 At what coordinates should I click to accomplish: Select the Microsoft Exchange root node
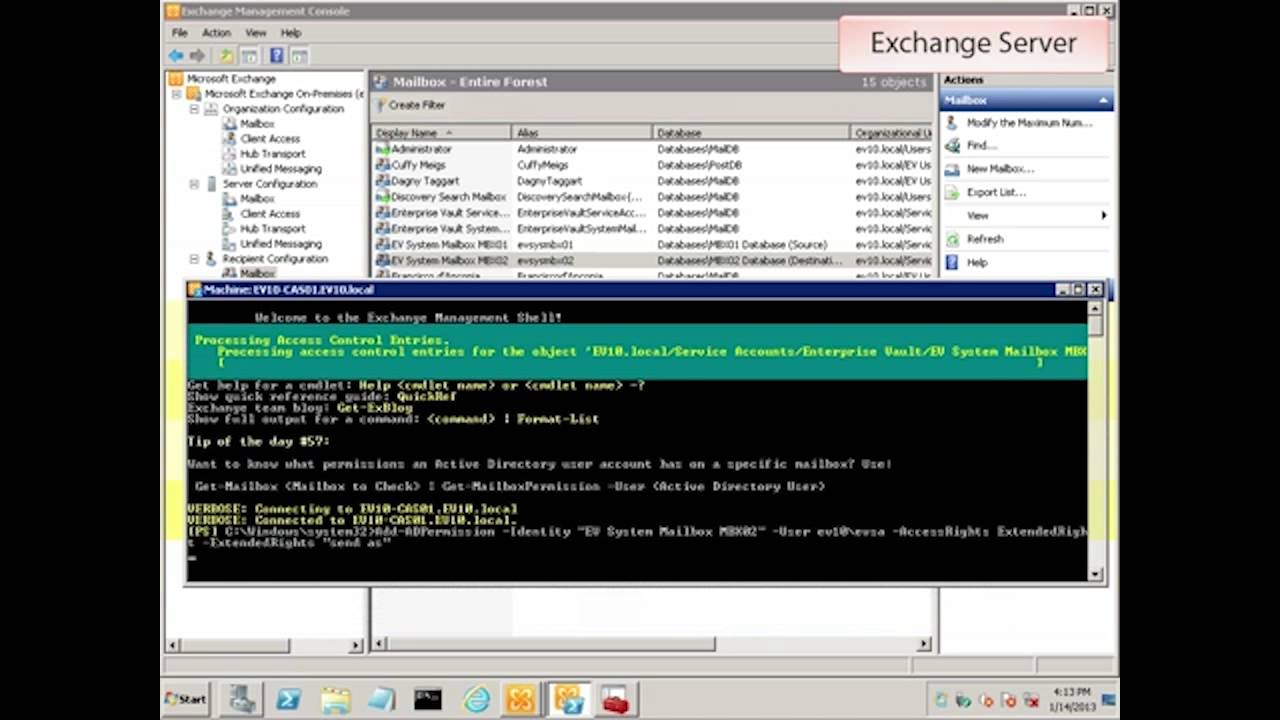coord(231,79)
